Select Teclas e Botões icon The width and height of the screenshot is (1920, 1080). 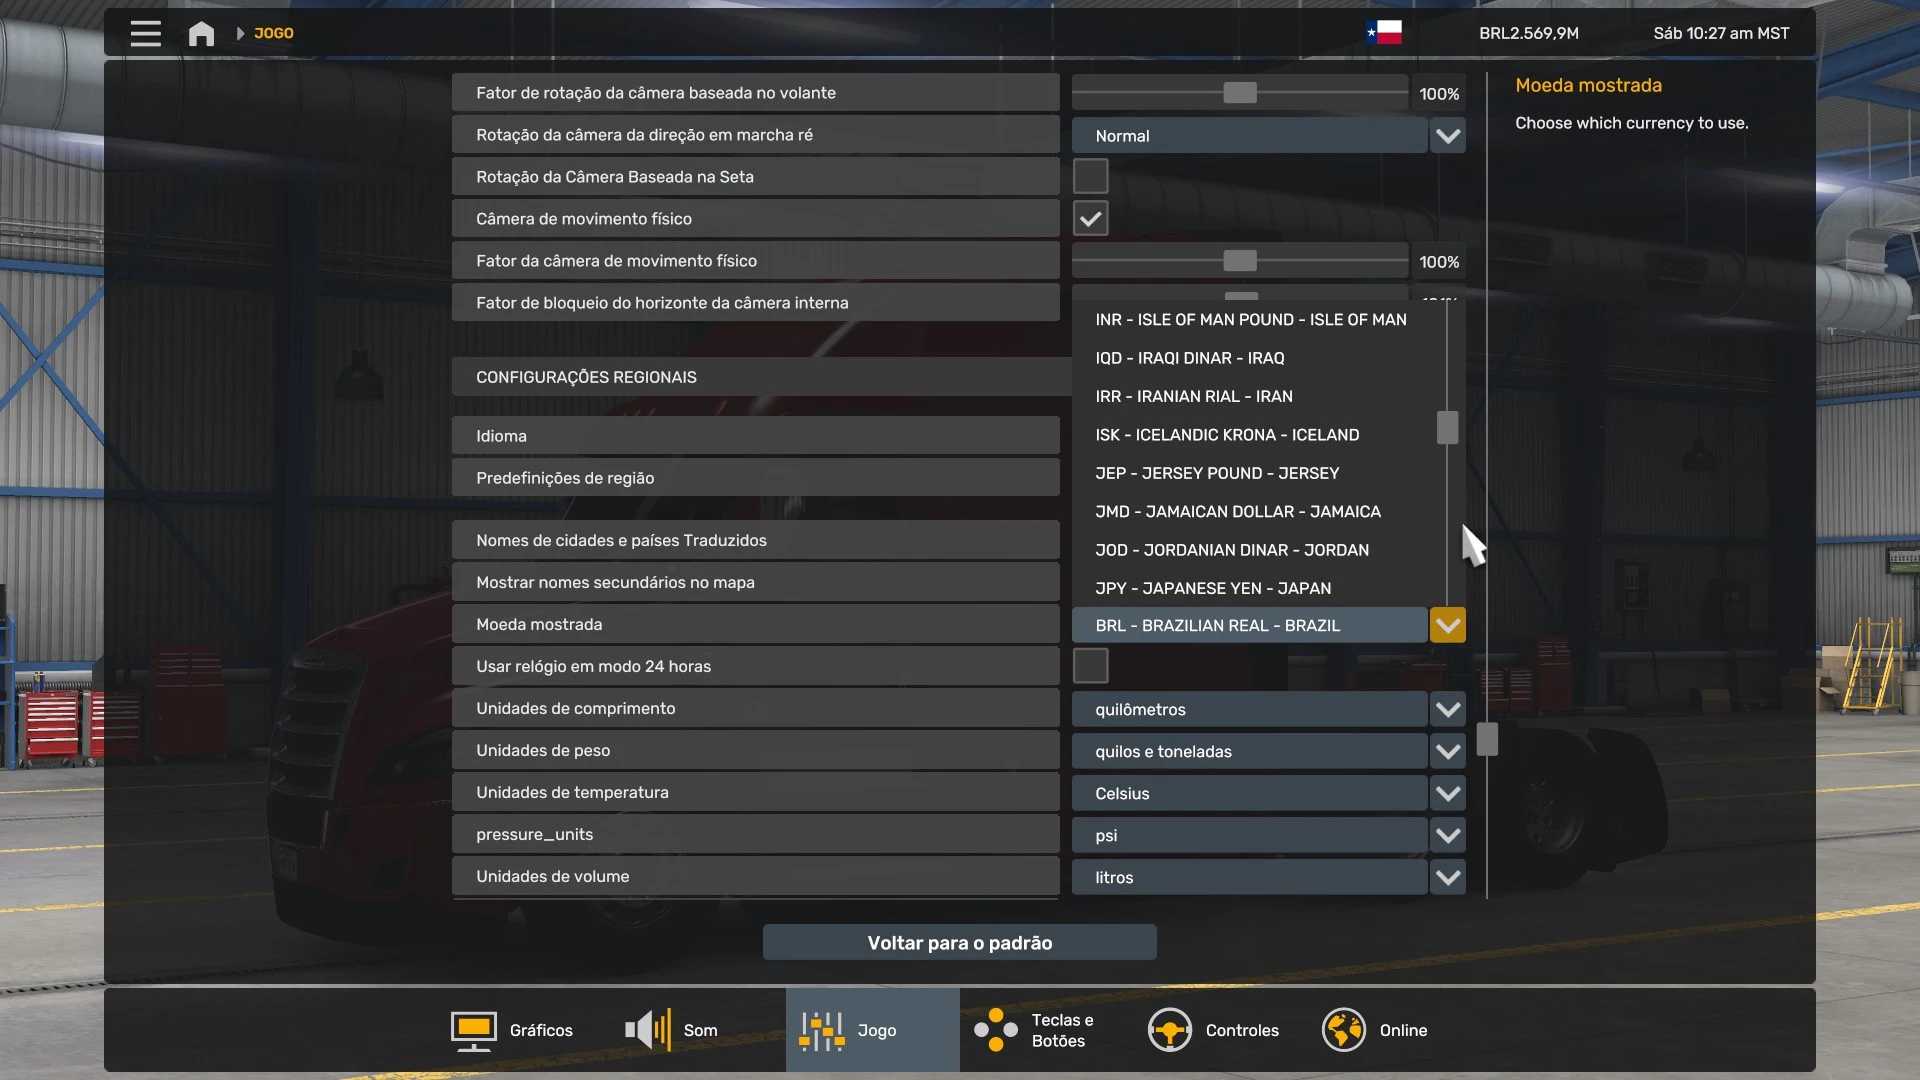pyautogui.click(x=996, y=1030)
